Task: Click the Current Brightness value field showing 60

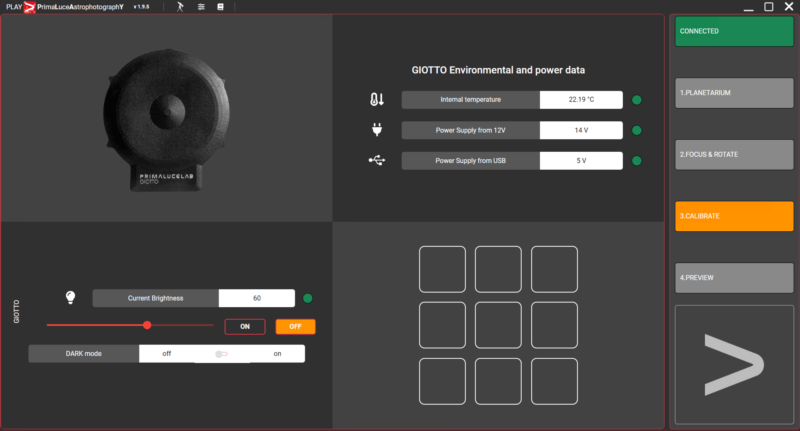Action: coord(257,298)
